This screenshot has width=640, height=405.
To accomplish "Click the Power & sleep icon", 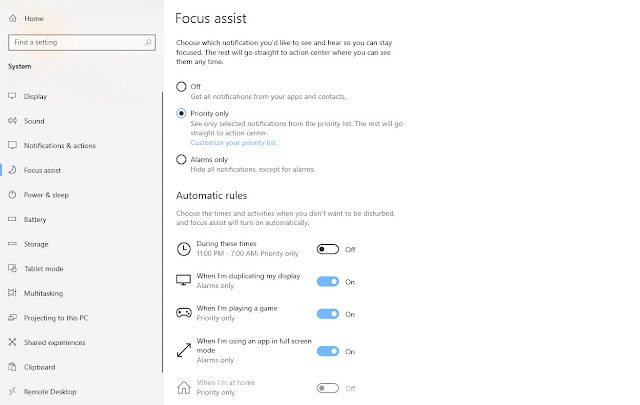I will (x=12, y=195).
